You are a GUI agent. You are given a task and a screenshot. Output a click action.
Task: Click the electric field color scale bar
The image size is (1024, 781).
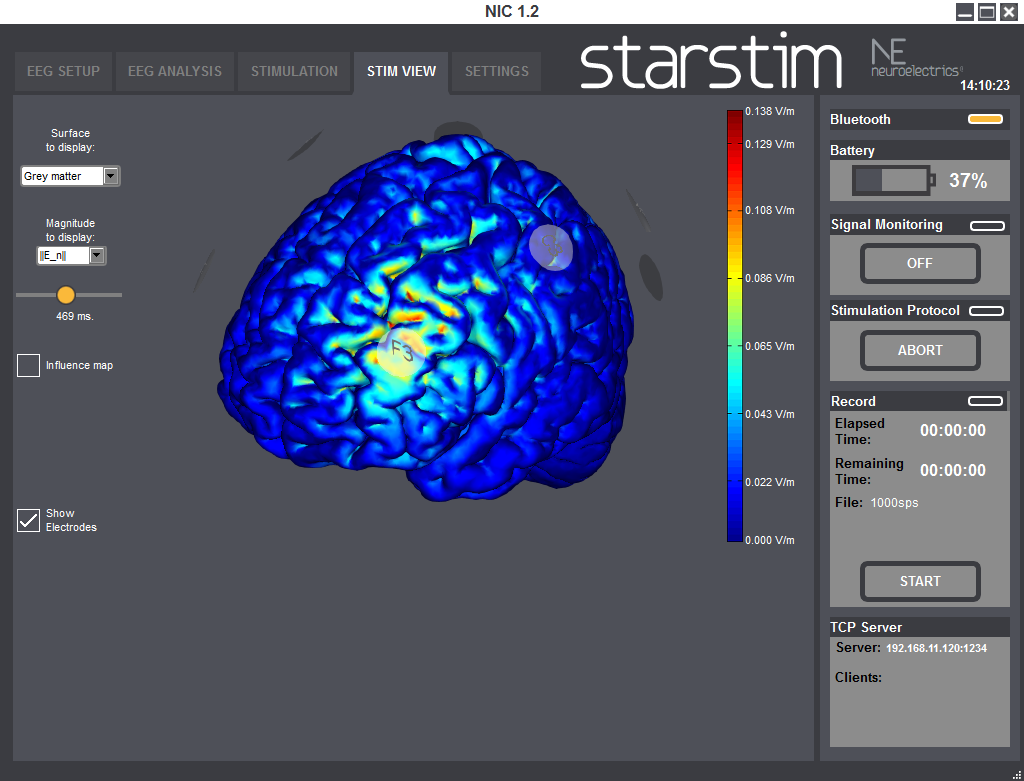point(735,326)
